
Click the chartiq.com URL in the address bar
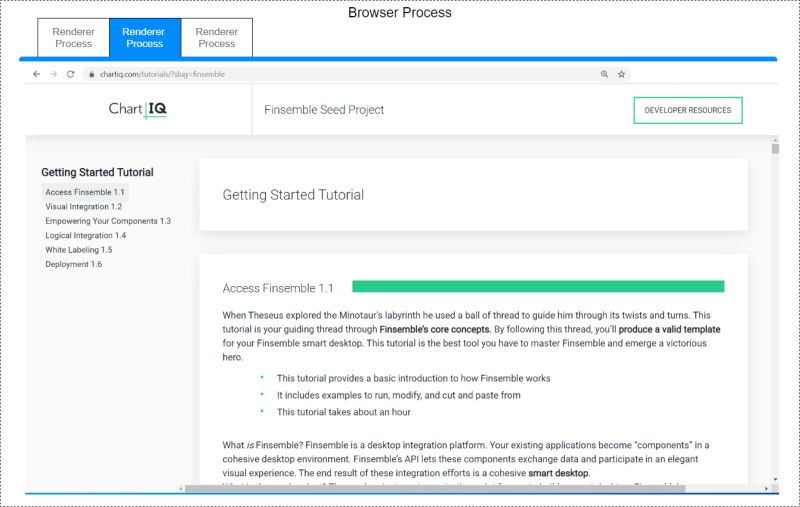[x=162, y=74]
